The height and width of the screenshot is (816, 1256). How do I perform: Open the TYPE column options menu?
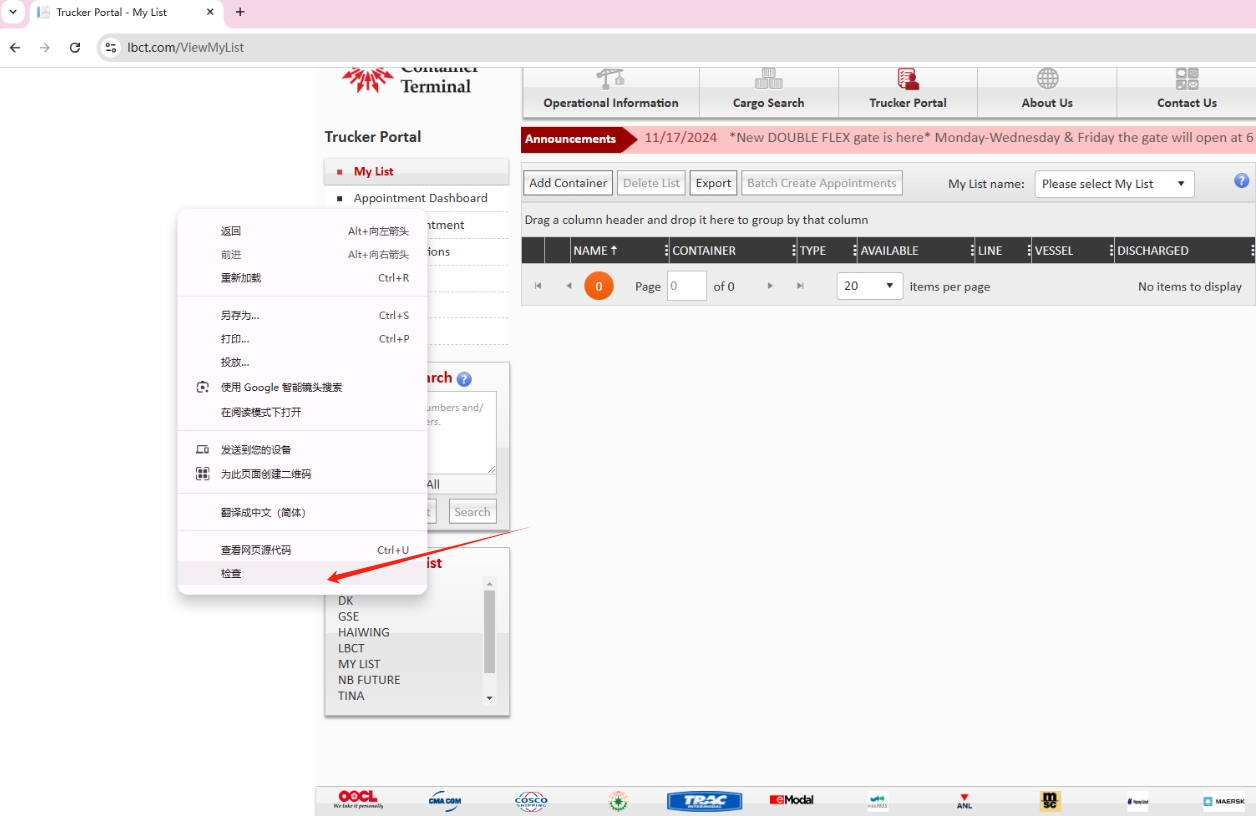pyautogui.click(x=855, y=251)
